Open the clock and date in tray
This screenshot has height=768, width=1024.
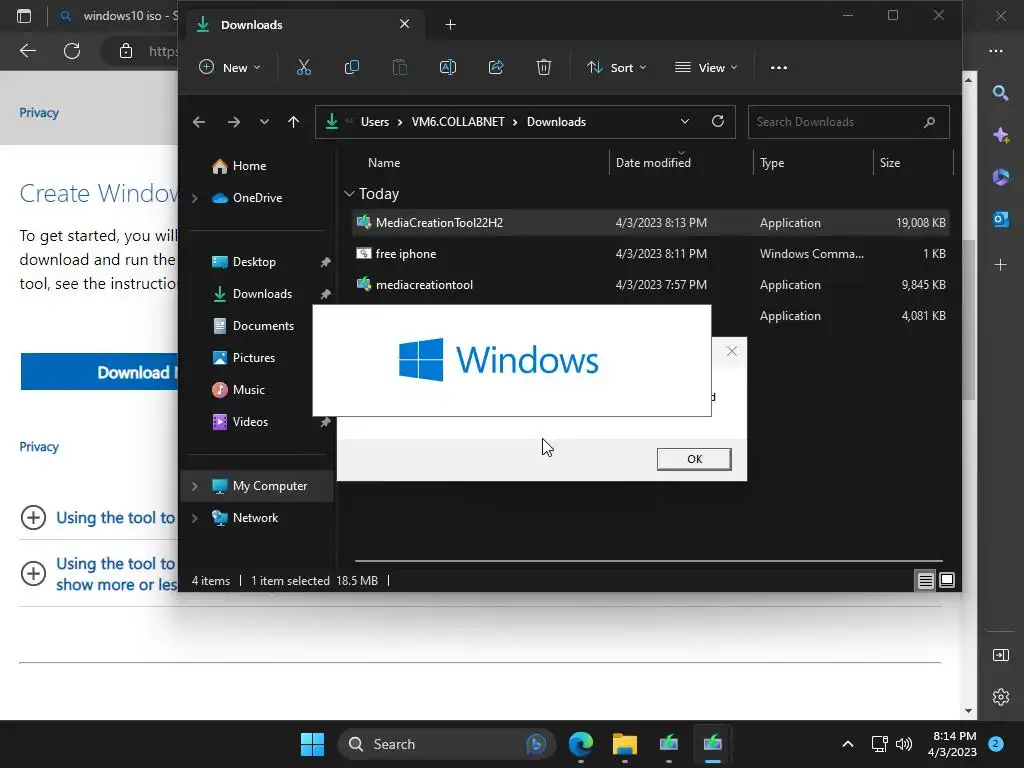[x=952, y=744]
